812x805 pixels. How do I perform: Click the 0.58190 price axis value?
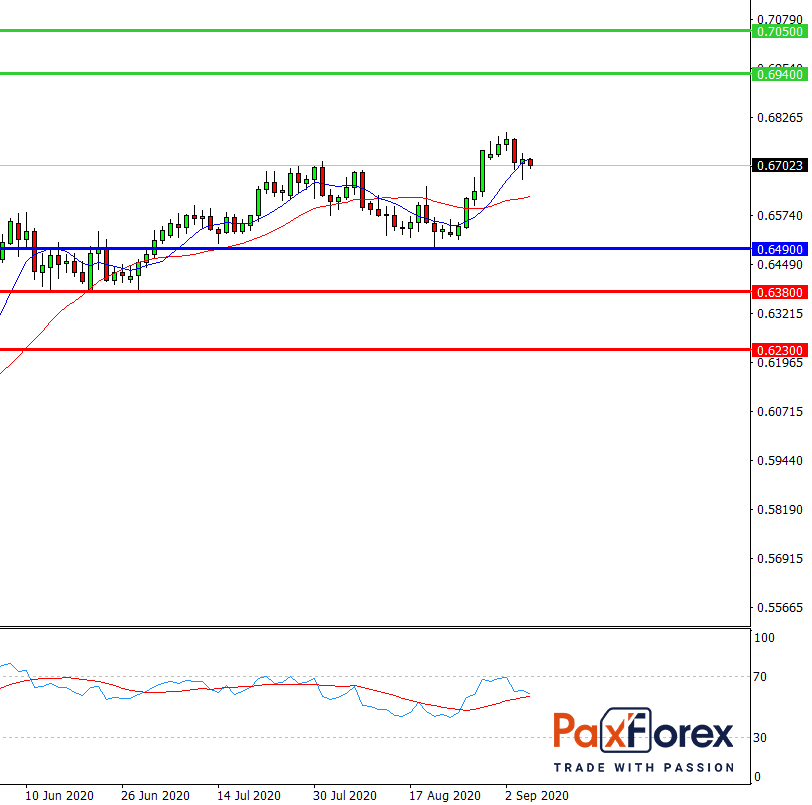point(780,510)
